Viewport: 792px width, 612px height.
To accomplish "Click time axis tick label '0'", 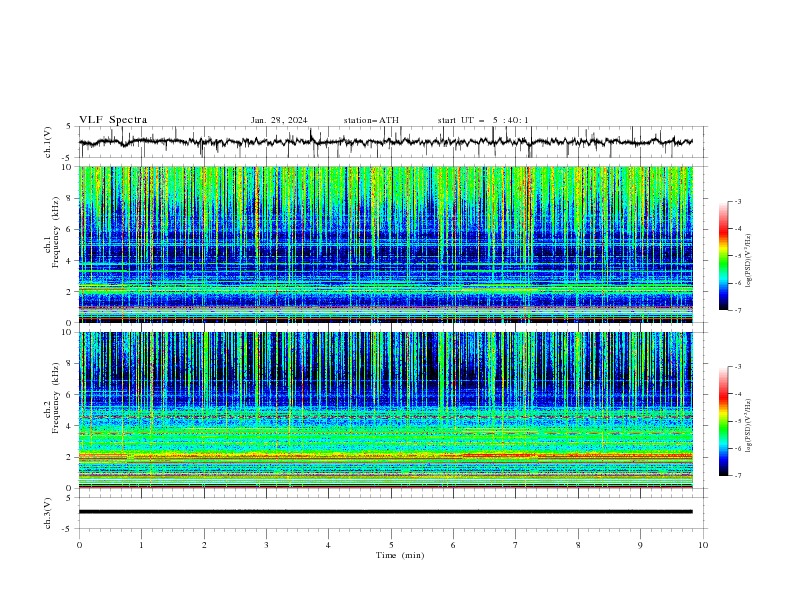I will (x=79, y=545).
